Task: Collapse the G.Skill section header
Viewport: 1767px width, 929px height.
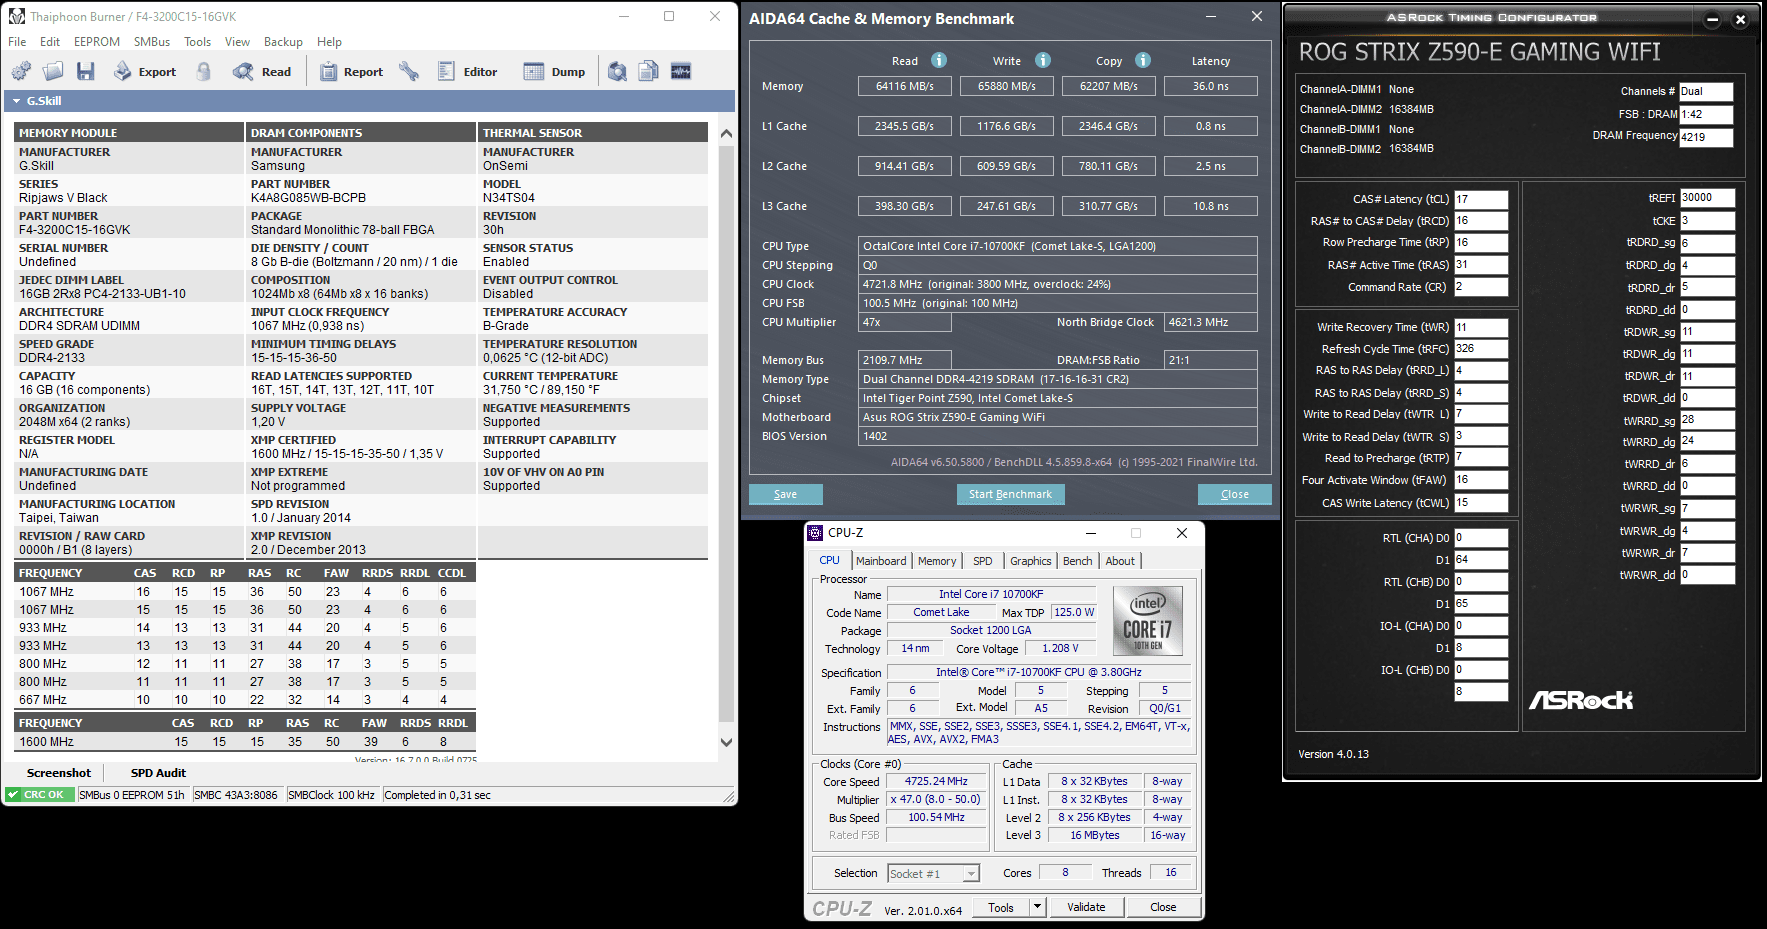Action: [17, 101]
